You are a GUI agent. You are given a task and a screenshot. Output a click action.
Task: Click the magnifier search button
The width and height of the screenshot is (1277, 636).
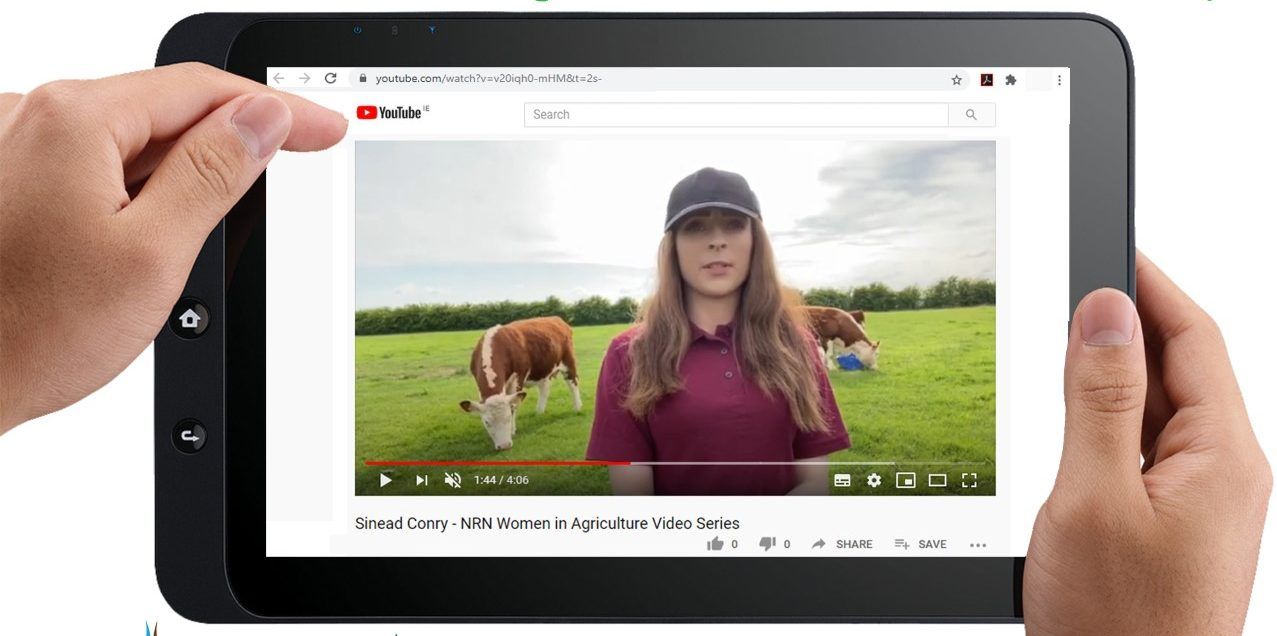pyautogui.click(x=971, y=115)
